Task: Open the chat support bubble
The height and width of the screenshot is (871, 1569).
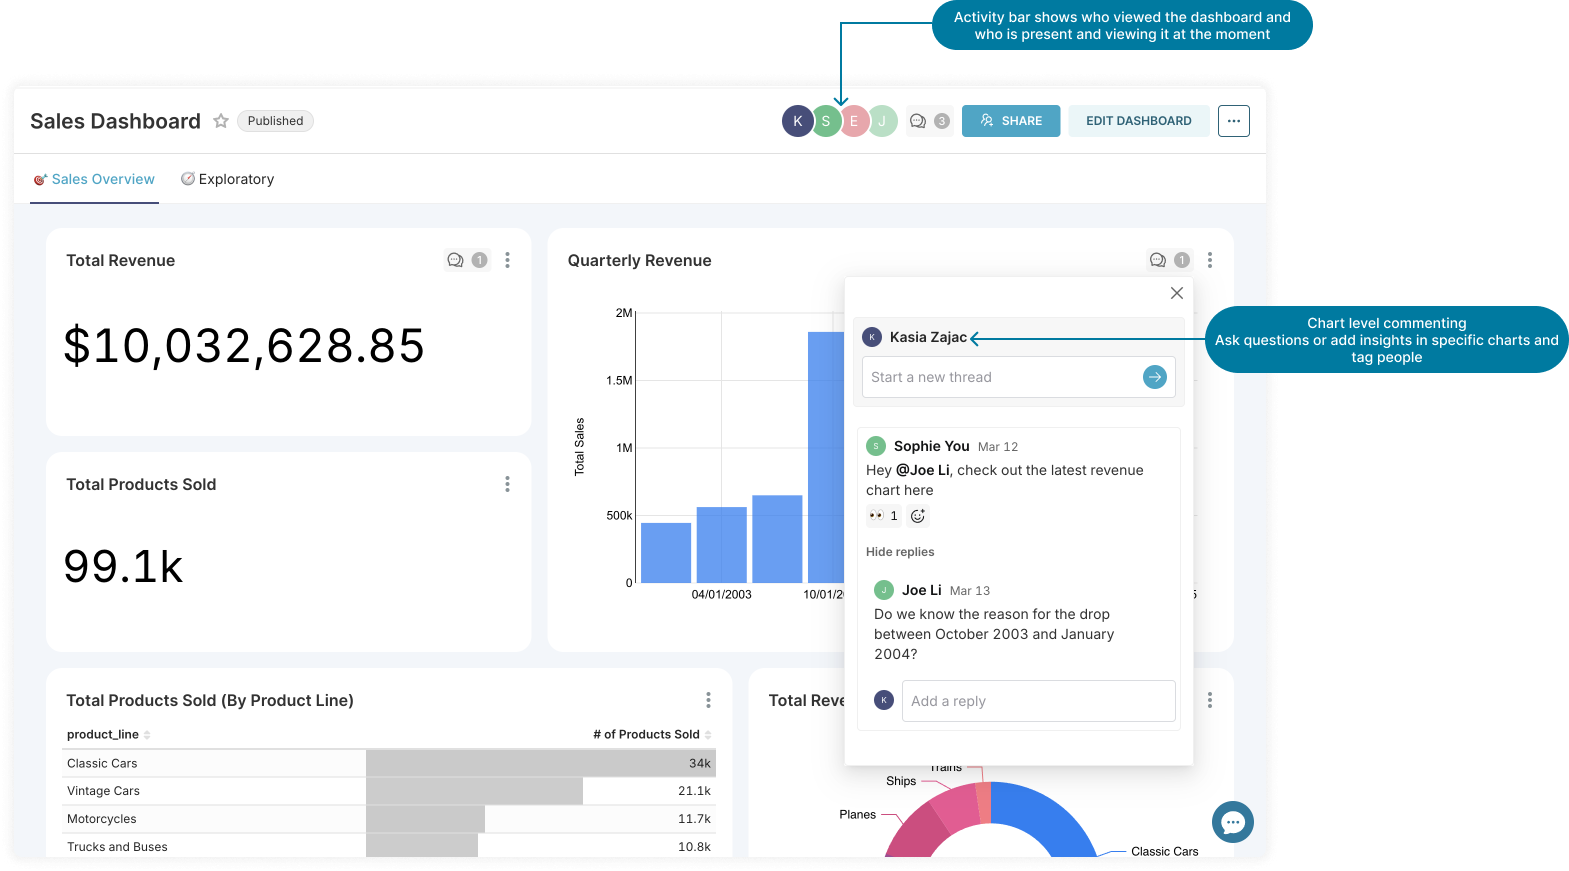Action: click(1232, 822)
